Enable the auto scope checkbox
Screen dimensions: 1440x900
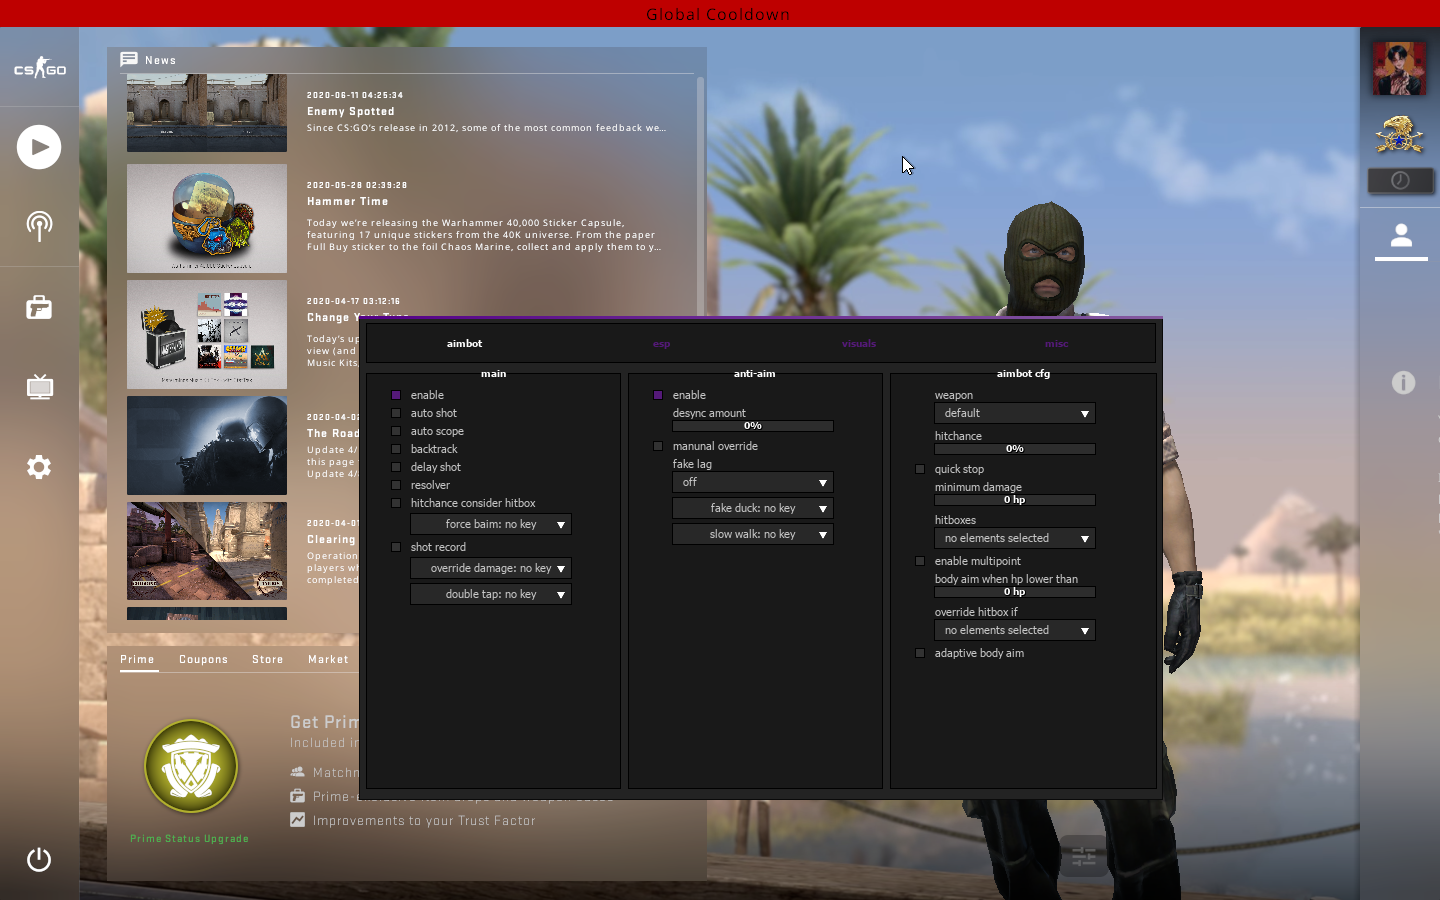pyautogui.click(x=396, y=431)
